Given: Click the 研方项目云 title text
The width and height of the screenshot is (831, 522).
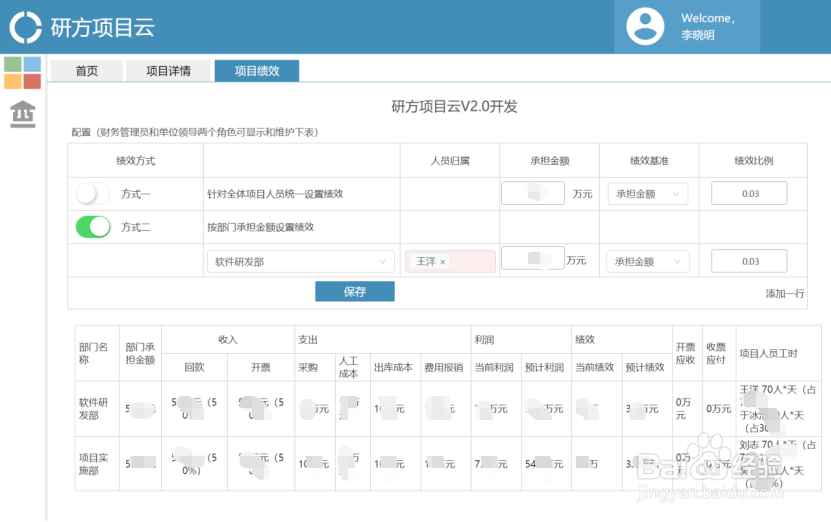Looking at the screenshot, I should tap(102, 28).
